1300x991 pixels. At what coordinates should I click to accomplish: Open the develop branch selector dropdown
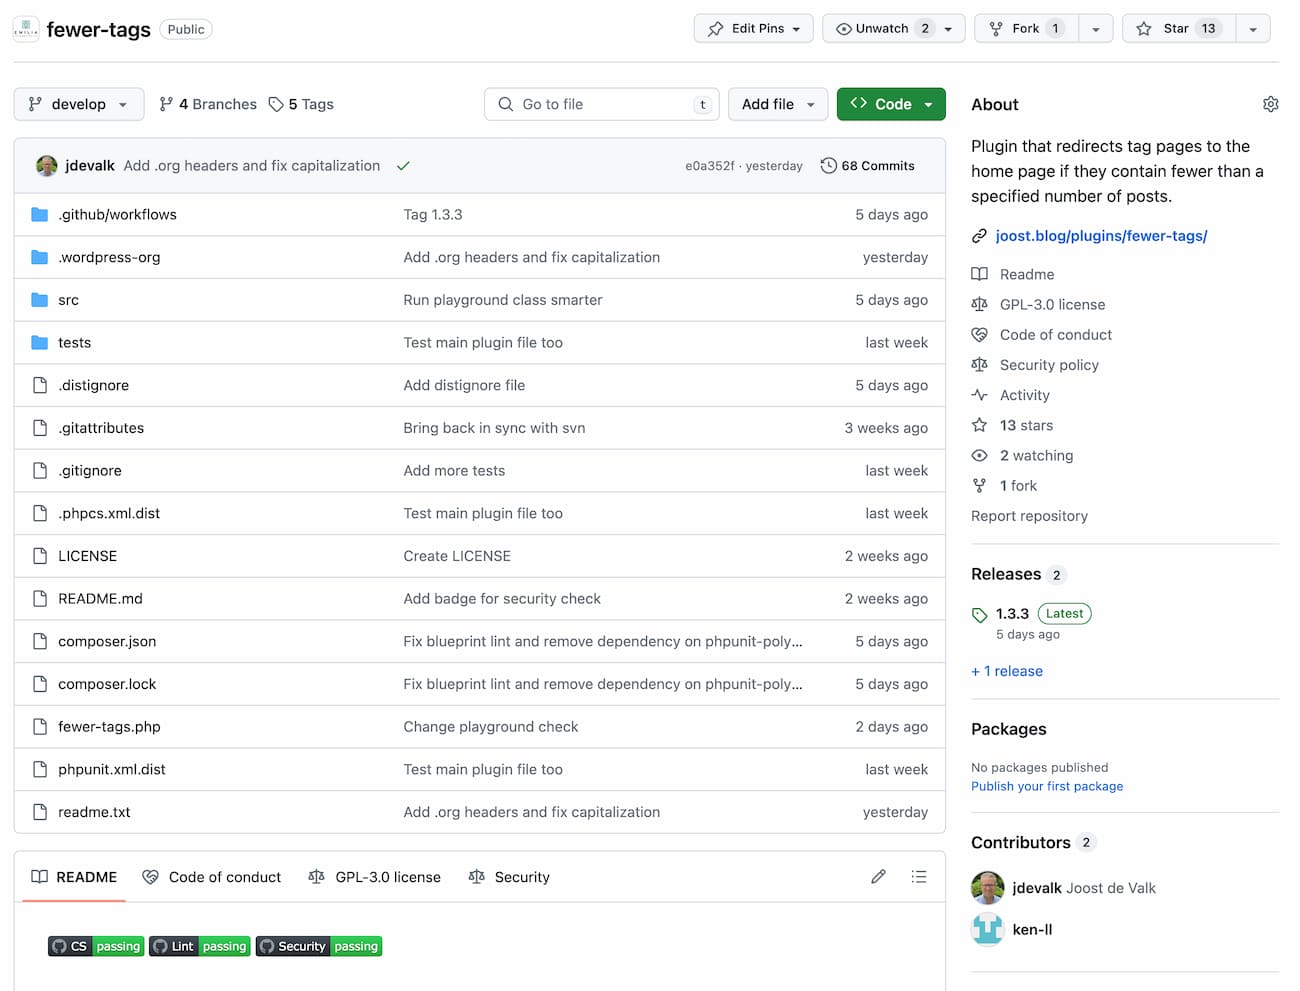pos(78,103)
